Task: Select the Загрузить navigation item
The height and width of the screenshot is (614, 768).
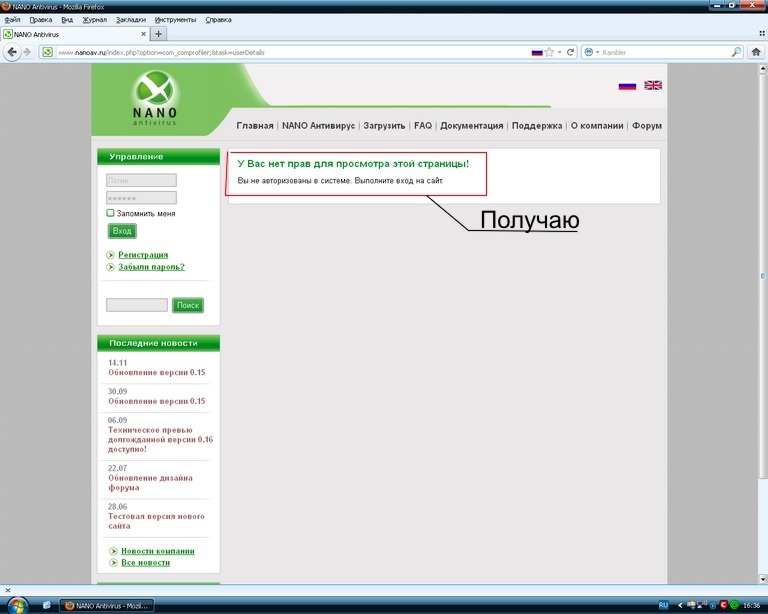Action: 384,126
